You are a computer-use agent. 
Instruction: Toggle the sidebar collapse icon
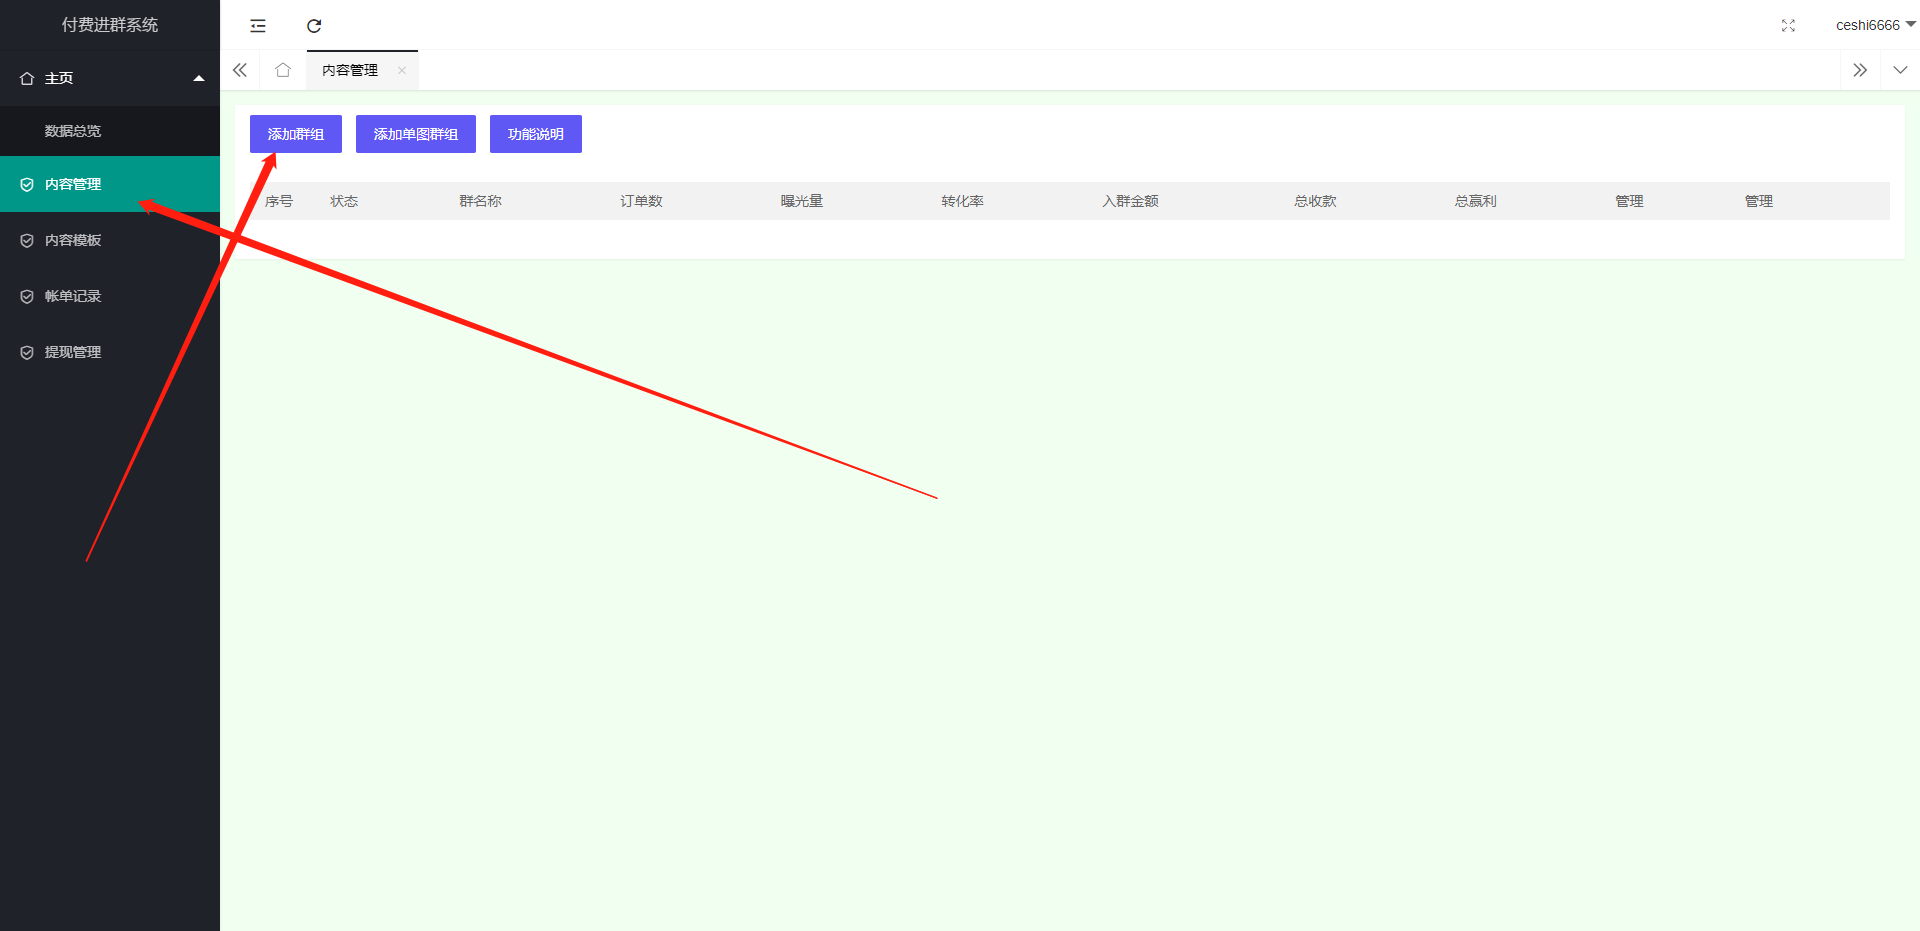(x=258, y=26)
